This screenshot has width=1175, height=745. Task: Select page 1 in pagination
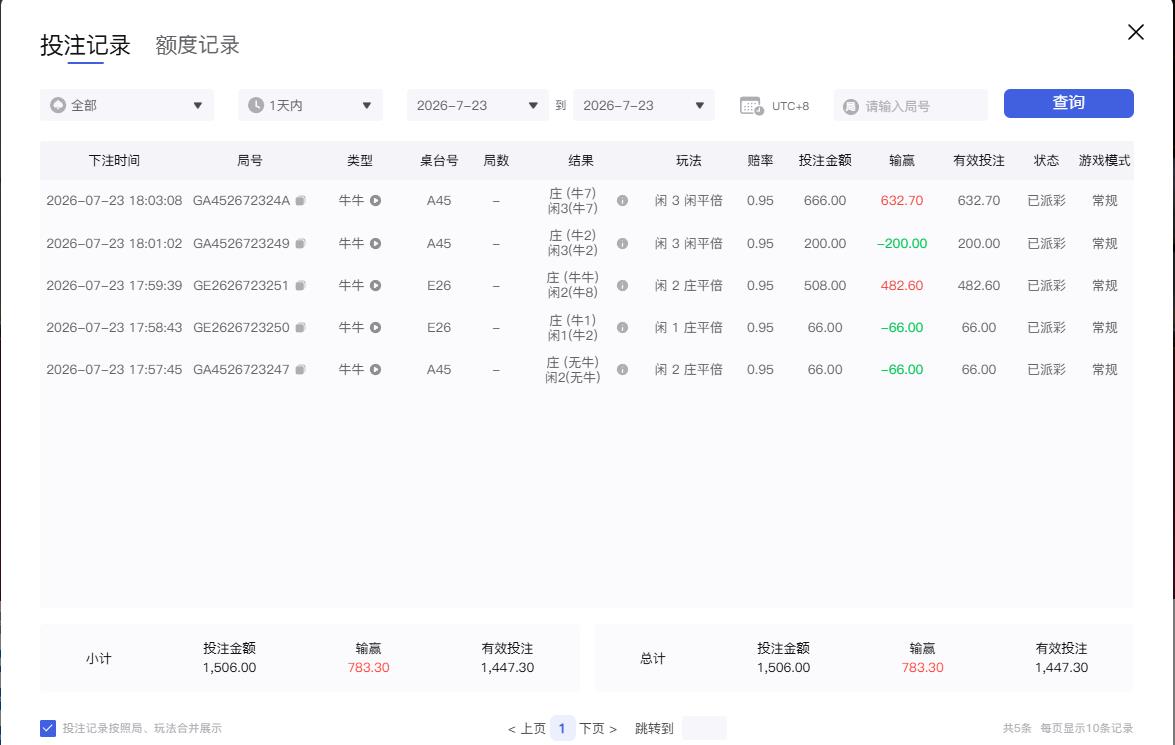[562, 728]
